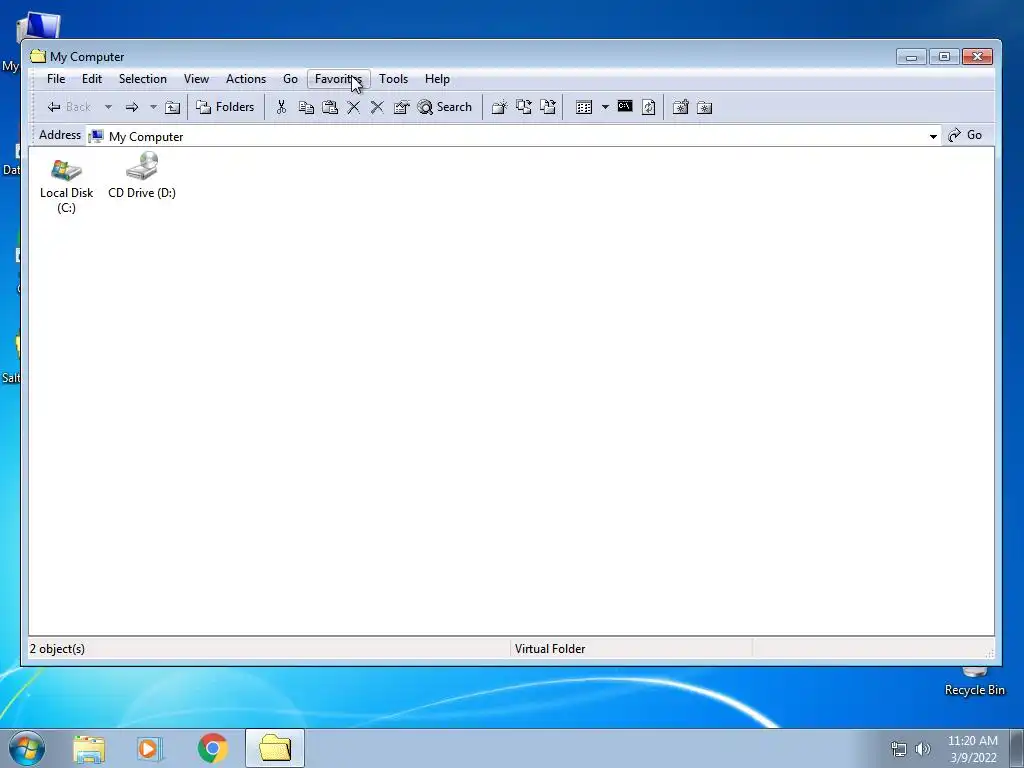Click the first Delete X icon
This screenshot has width=1024, height=768.
(x=353, y=107)
